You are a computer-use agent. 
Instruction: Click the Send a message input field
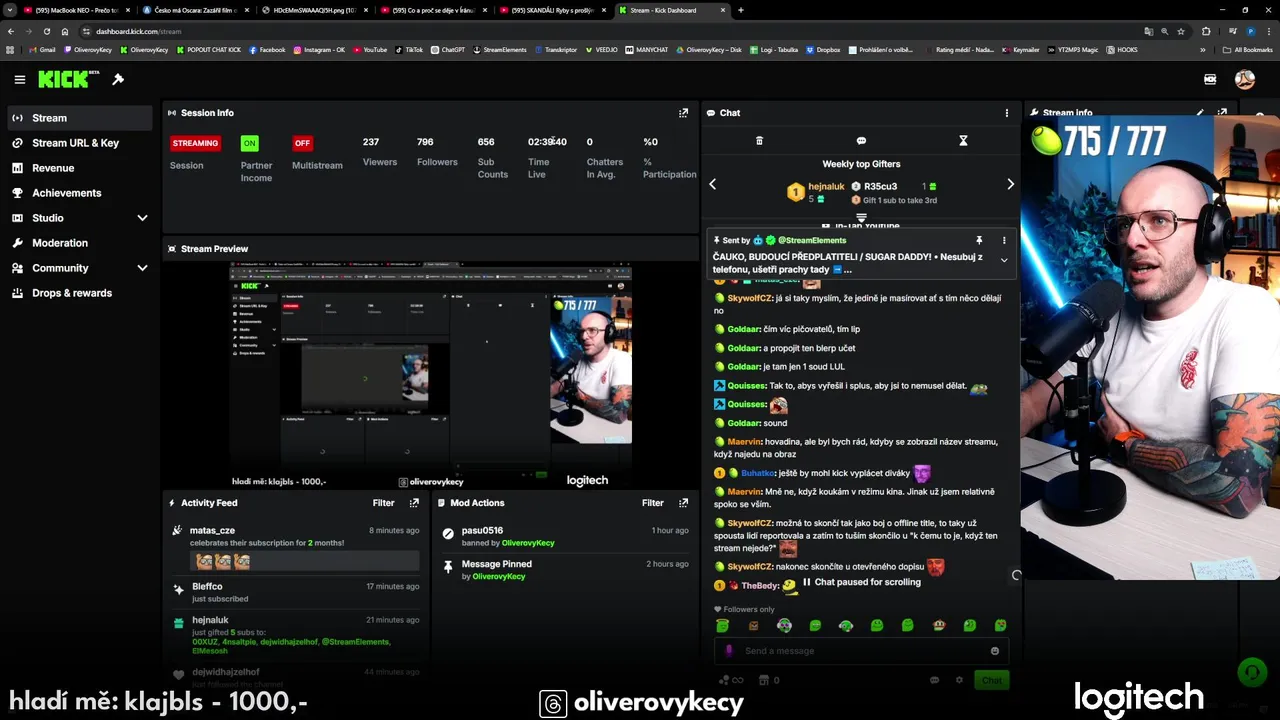(x=862, y=651)
